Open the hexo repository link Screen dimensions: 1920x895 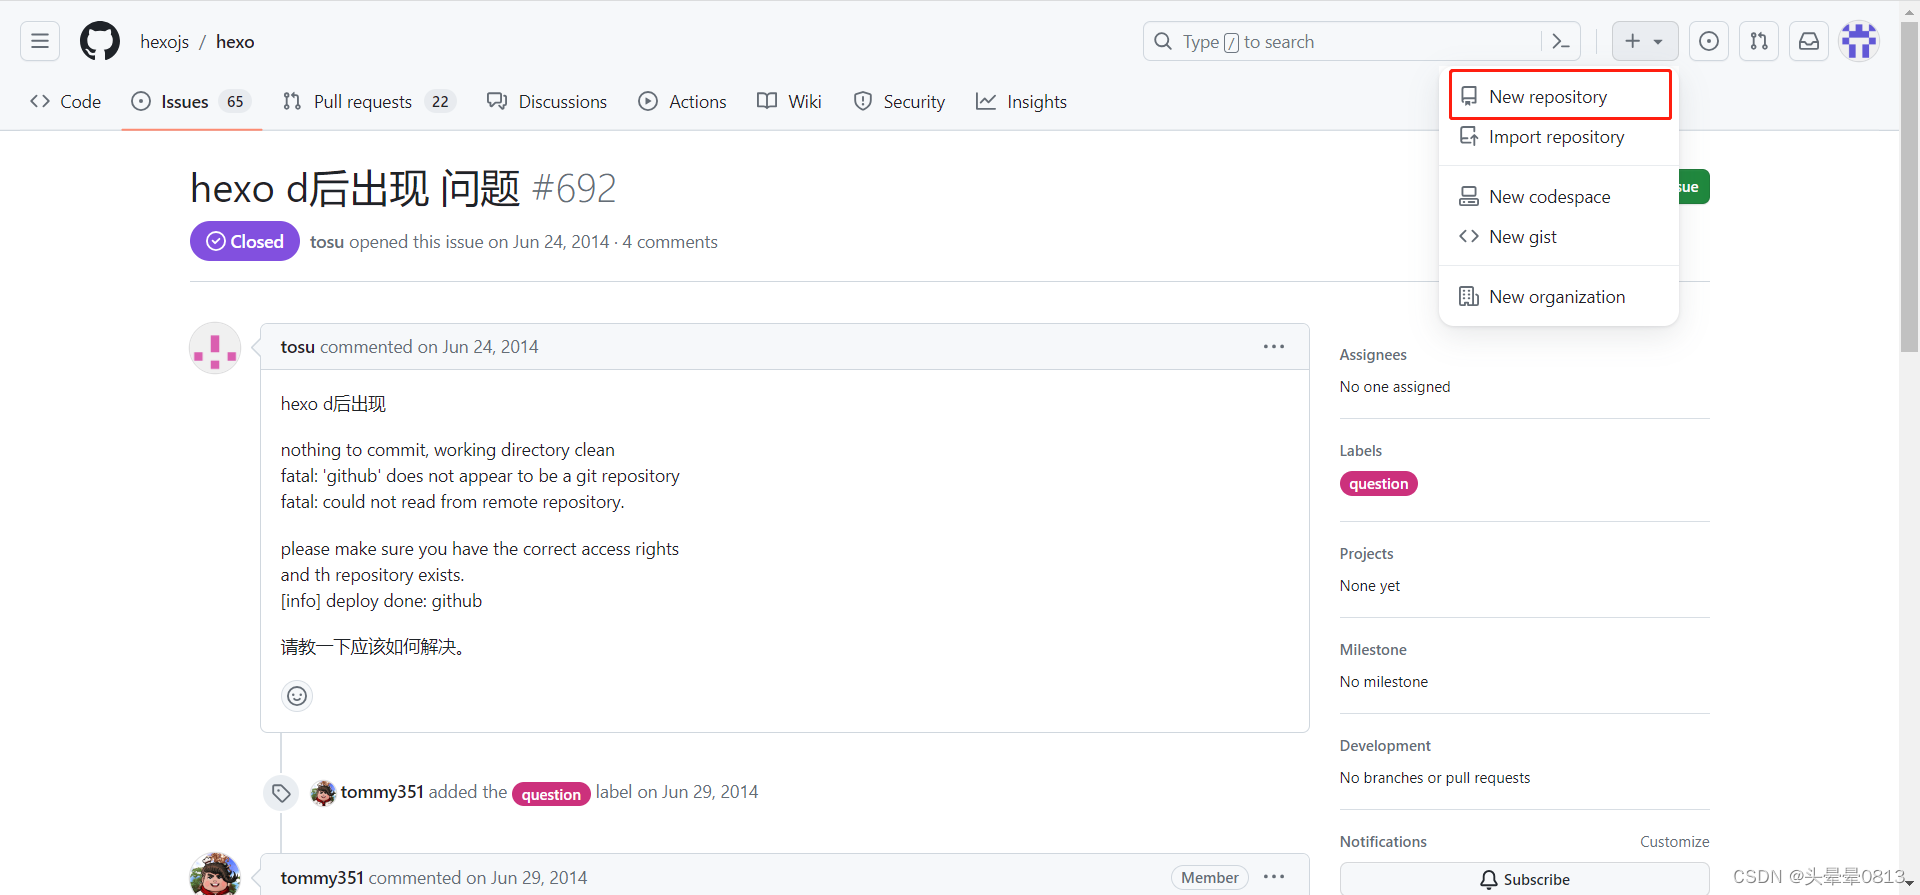[x=235, y=42]
